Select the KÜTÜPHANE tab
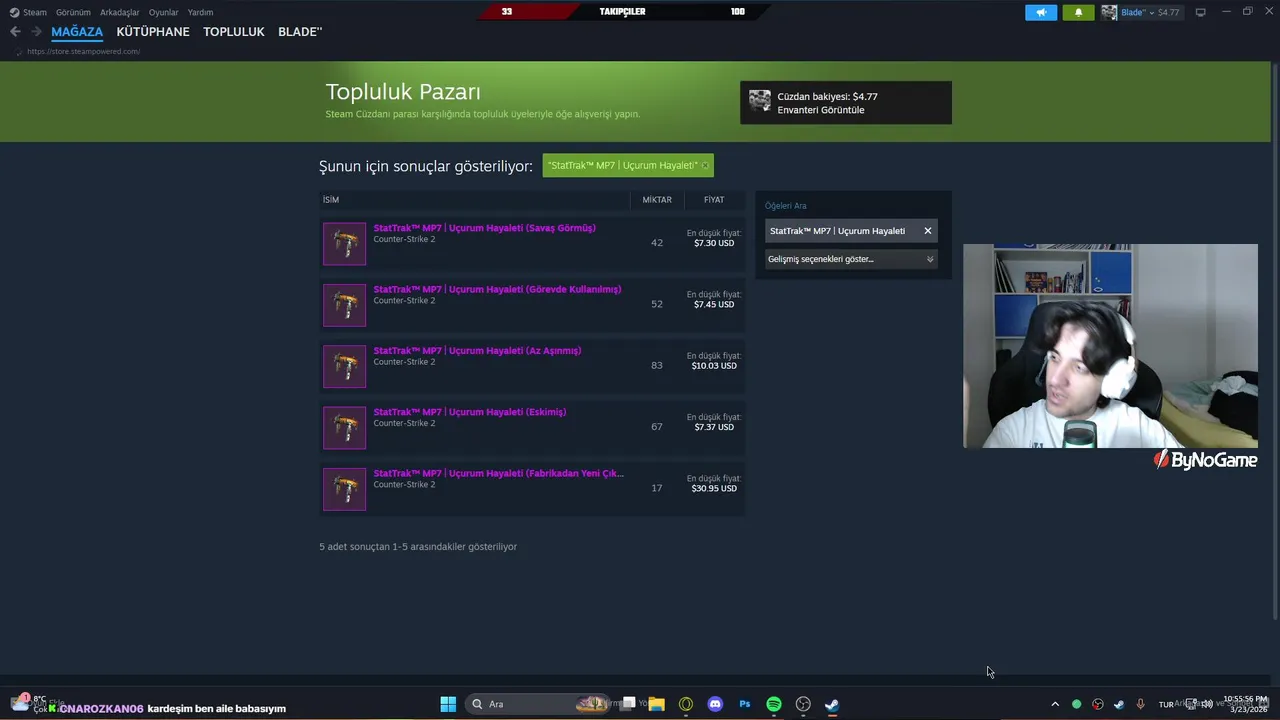This screenshot has width=1280, height=720. [153, 32]
